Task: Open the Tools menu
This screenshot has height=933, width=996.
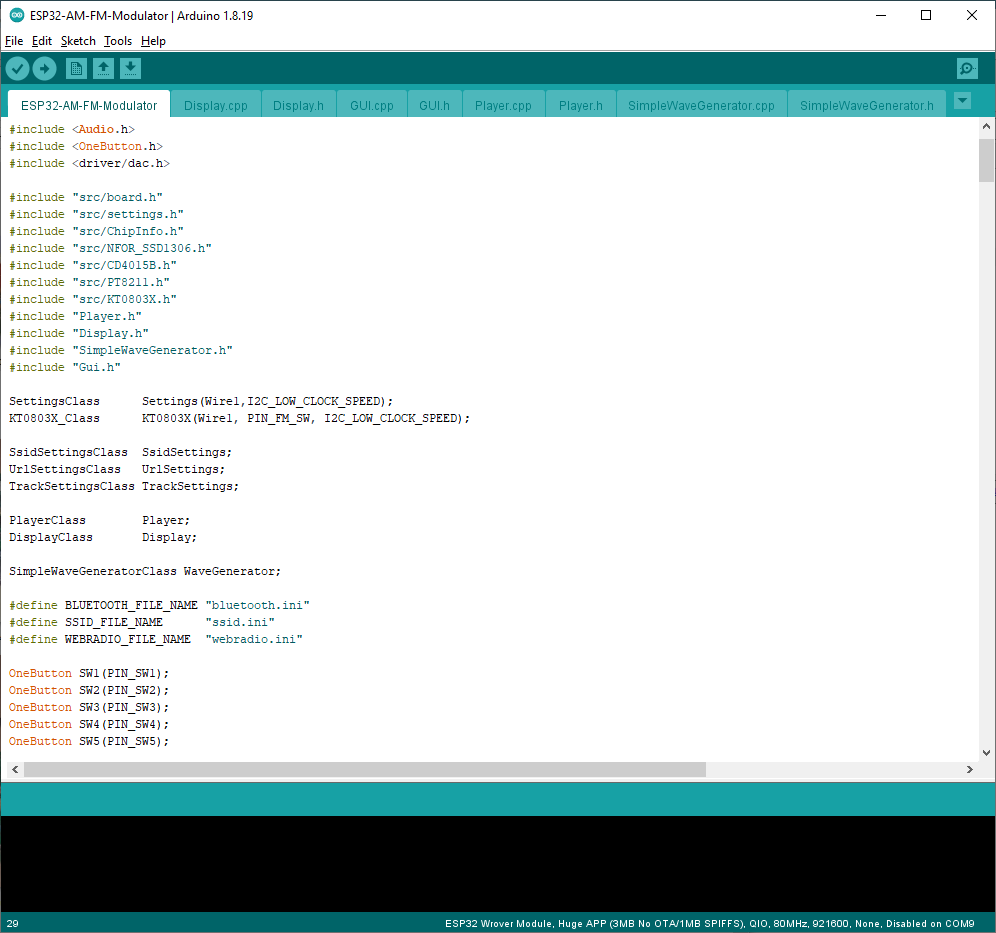Action: tap(118, 41)
